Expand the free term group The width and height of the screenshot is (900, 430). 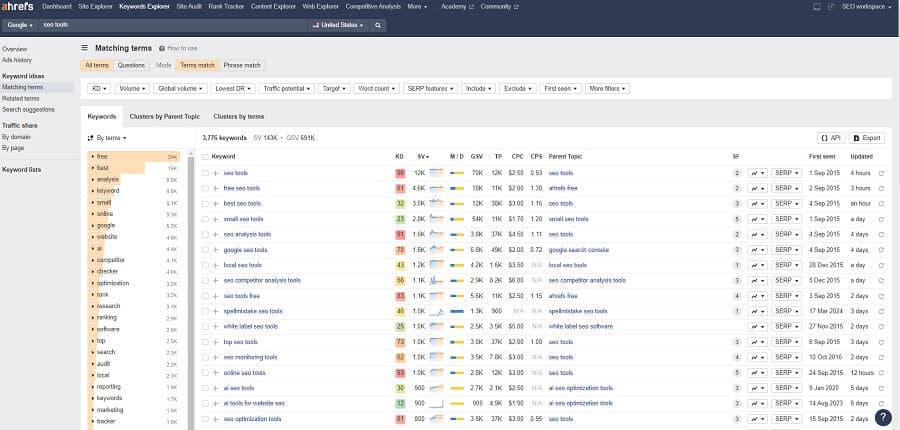pyautogui.click(x=92, y=157)
